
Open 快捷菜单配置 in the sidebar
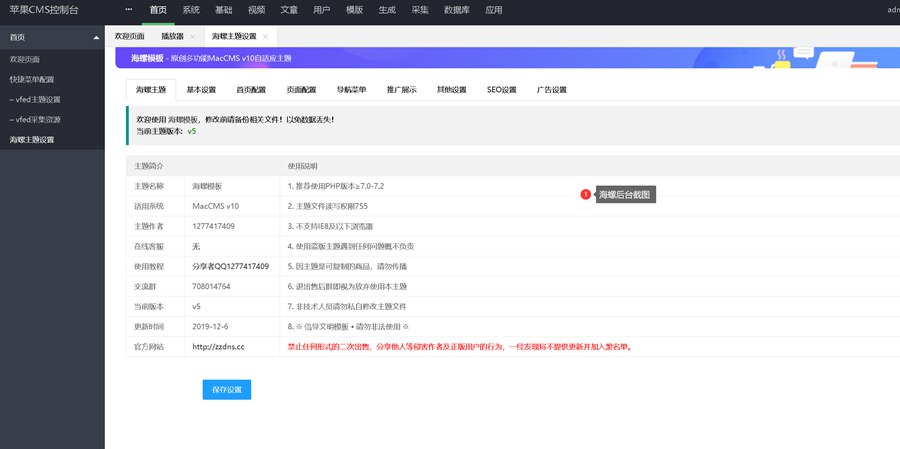click(x=32, y=79)
